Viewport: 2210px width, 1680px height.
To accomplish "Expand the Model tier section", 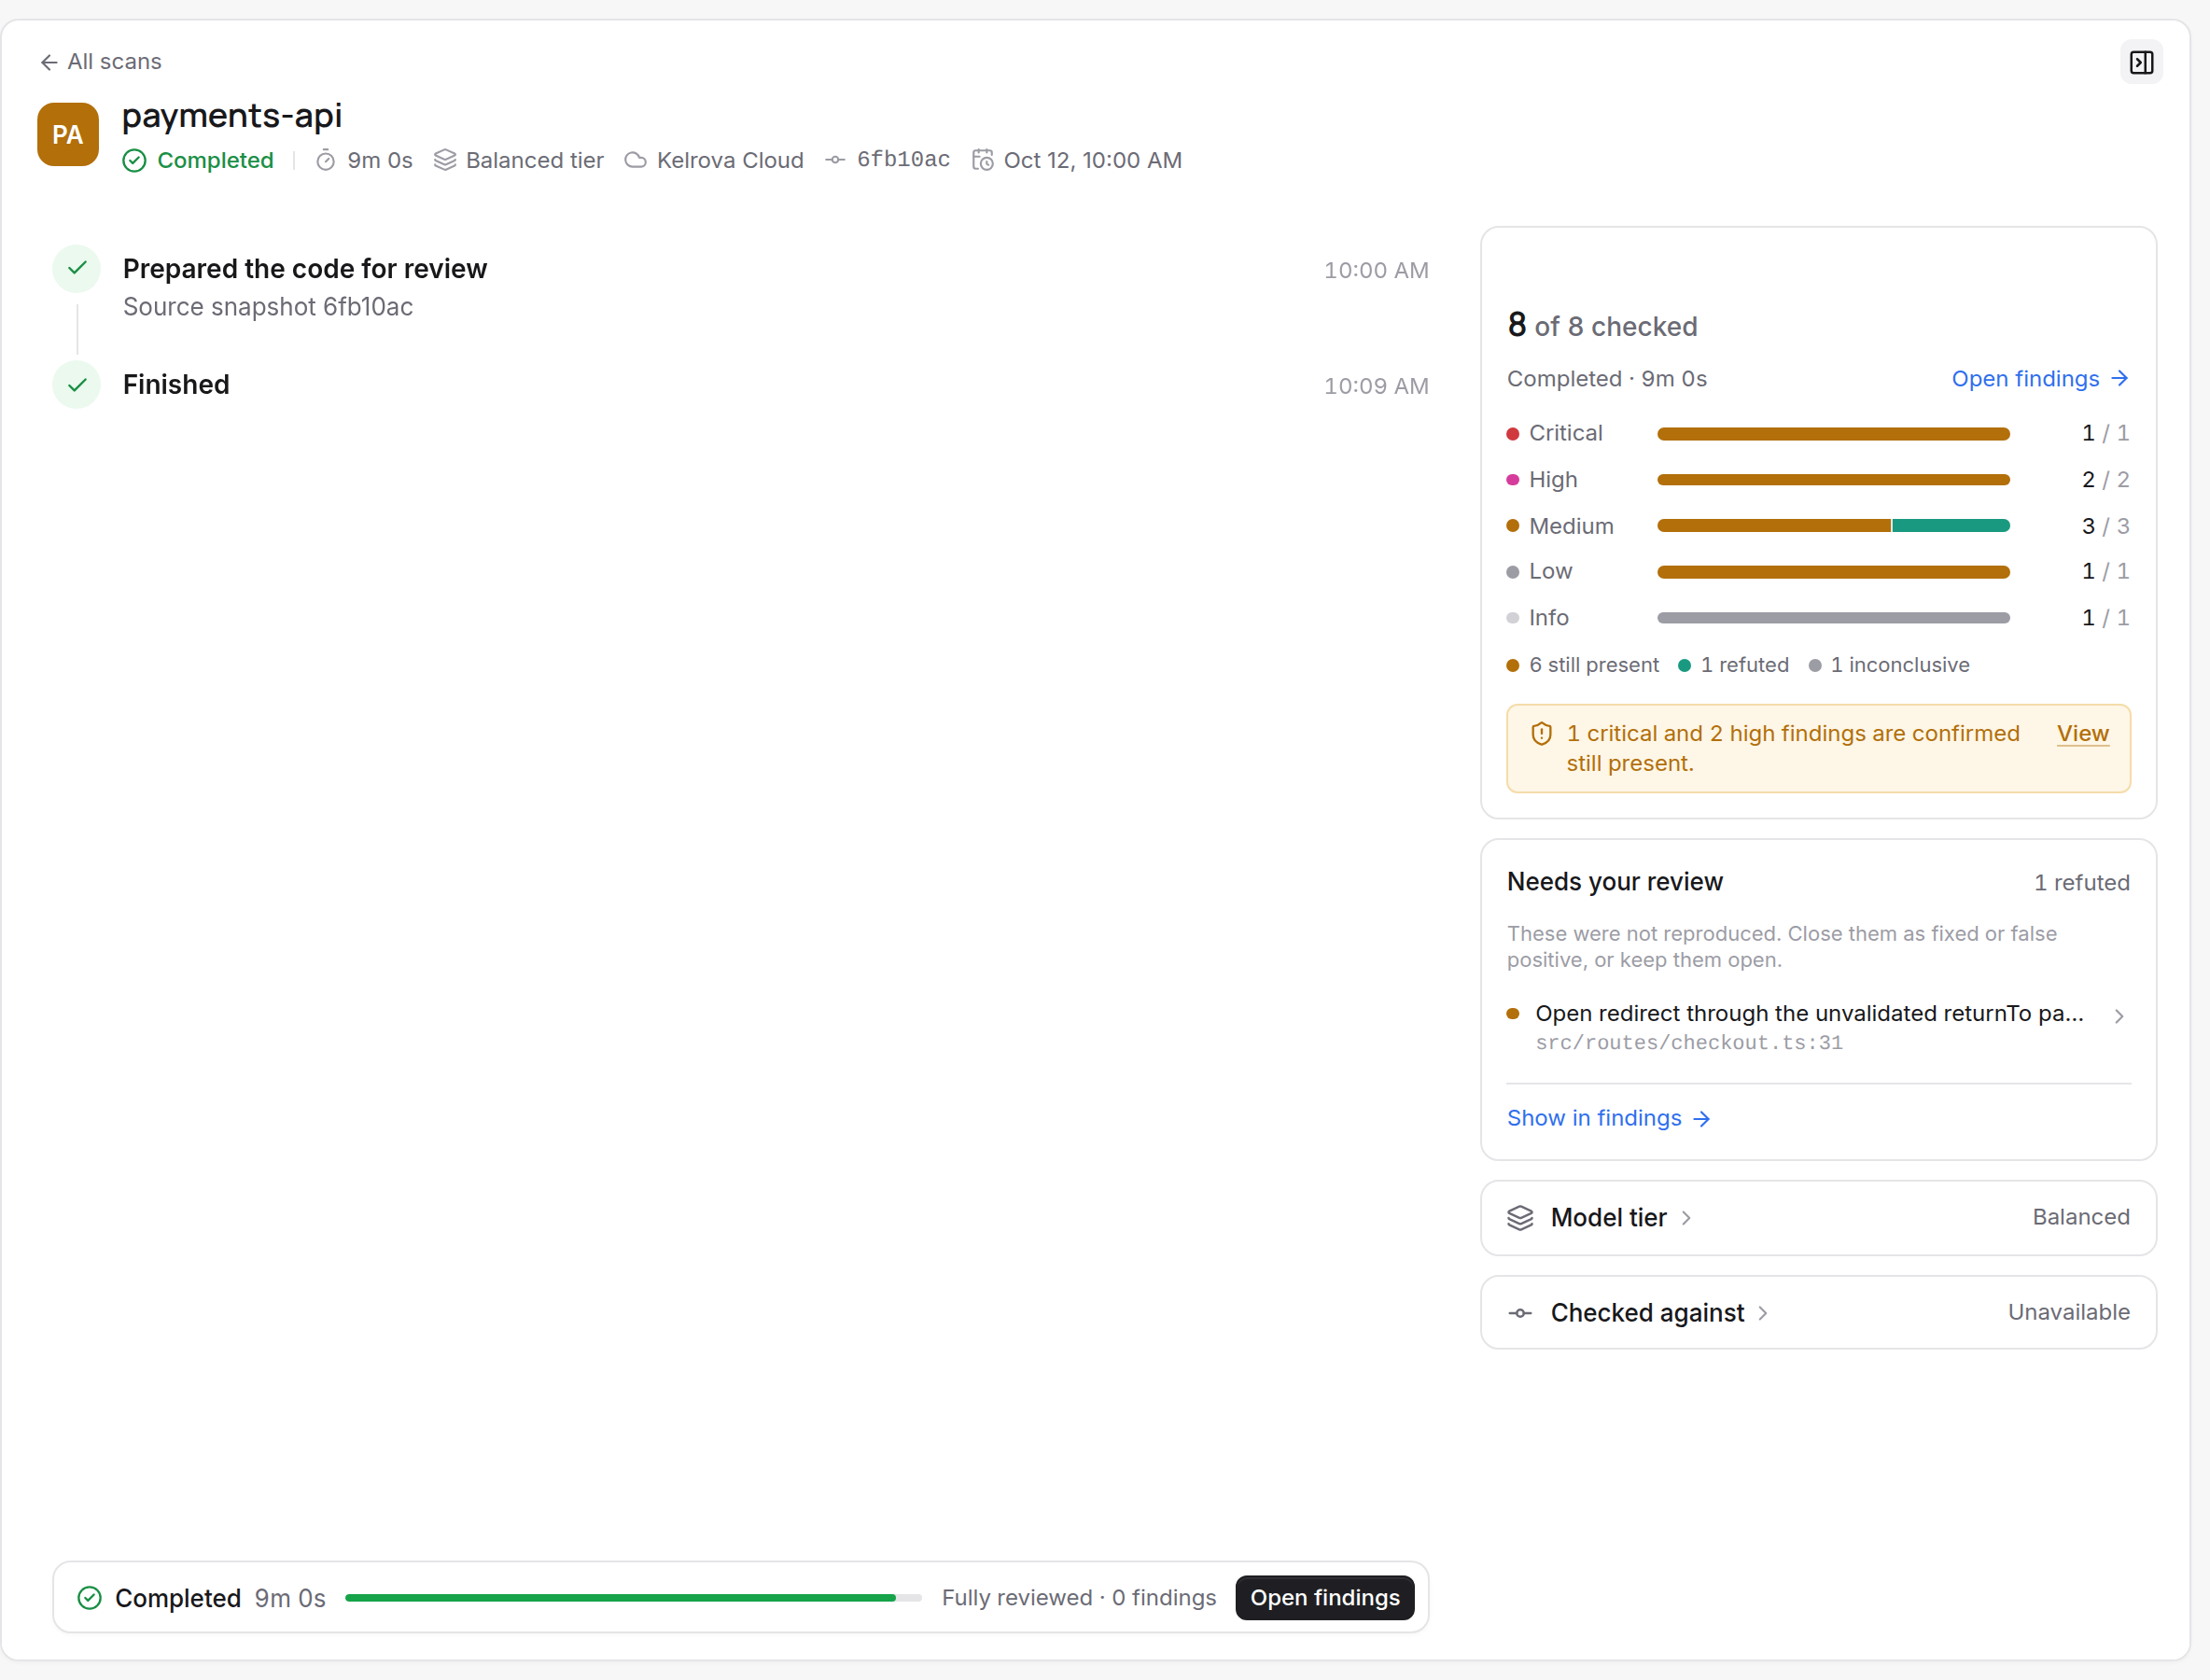I will coord(1818,1217).
